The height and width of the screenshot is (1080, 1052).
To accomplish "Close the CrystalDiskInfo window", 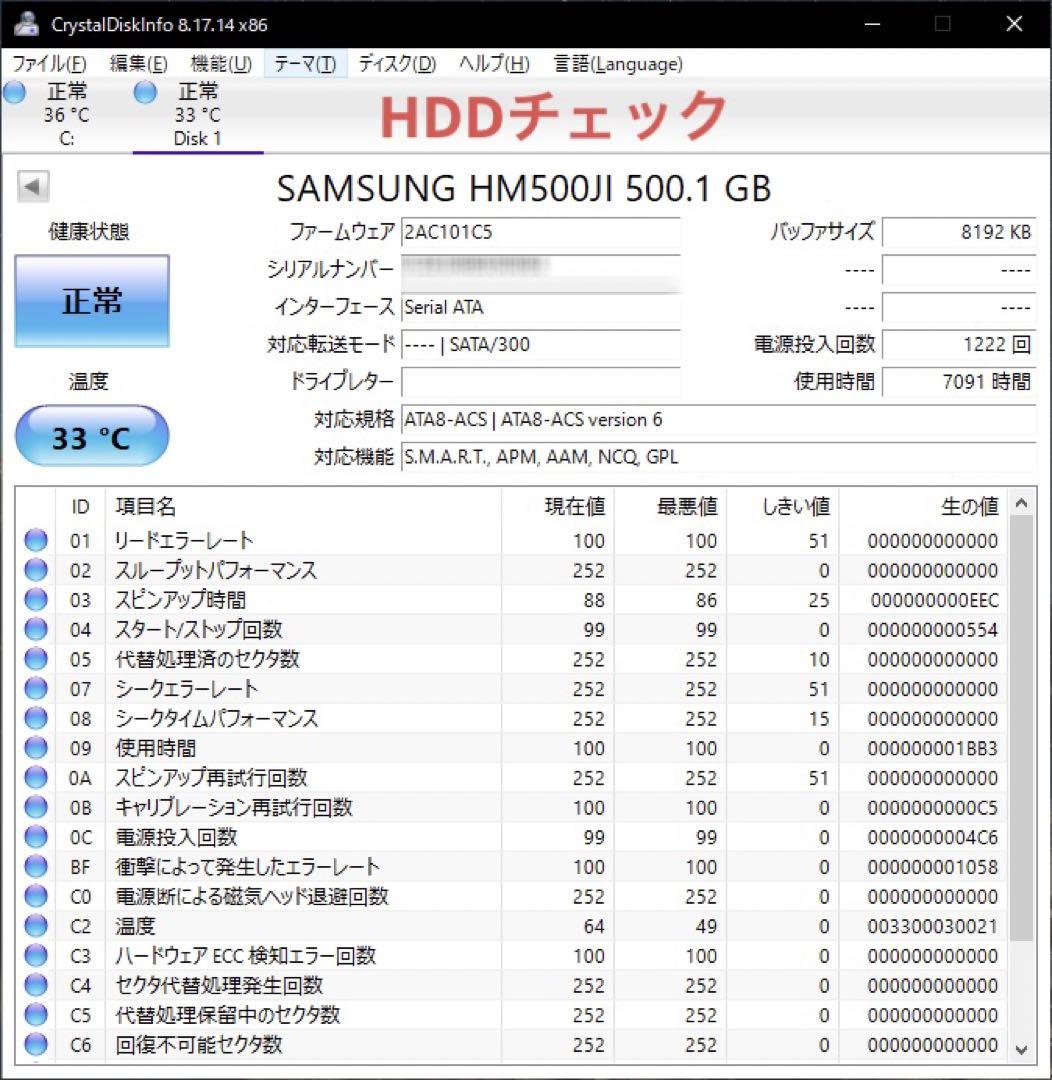I will [1014, 24].
